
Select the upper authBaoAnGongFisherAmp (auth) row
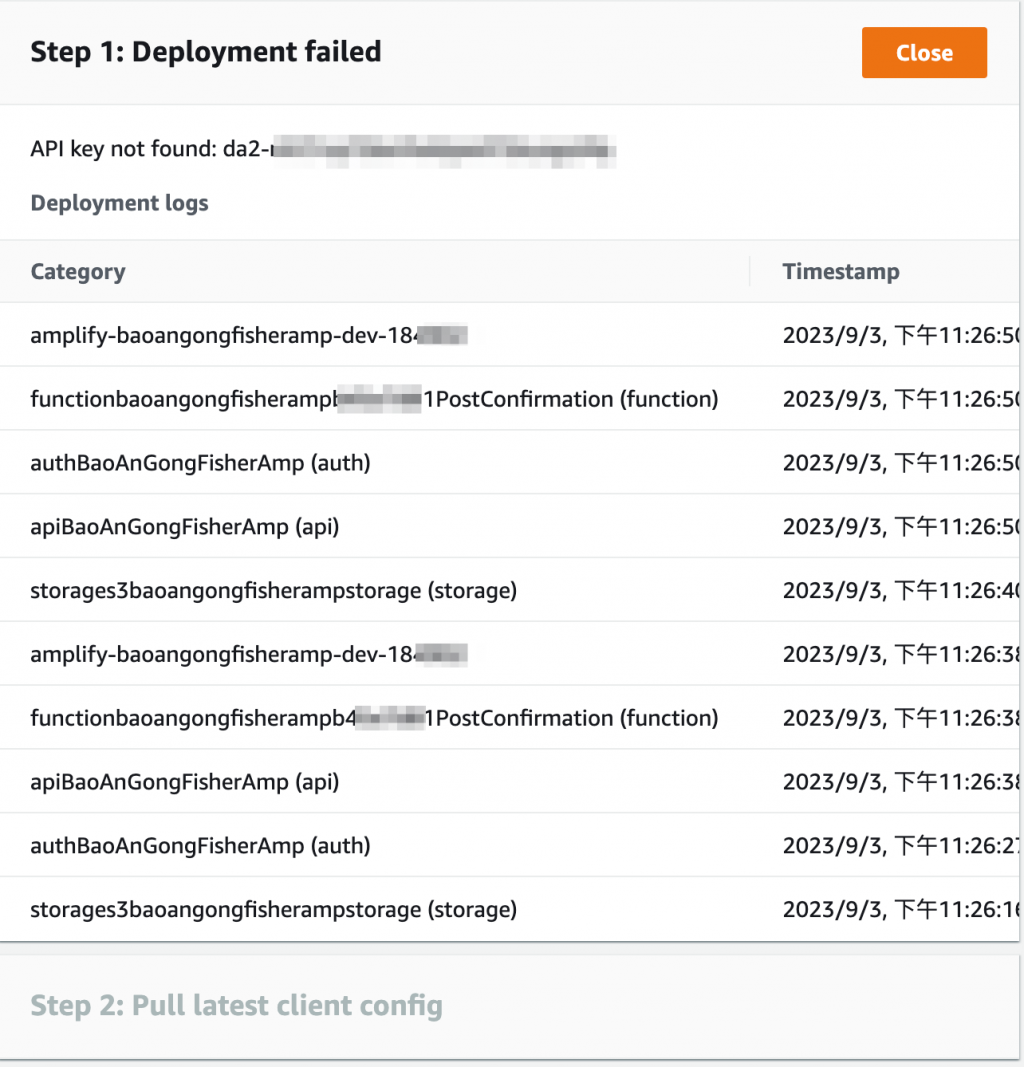click(200, 463)
